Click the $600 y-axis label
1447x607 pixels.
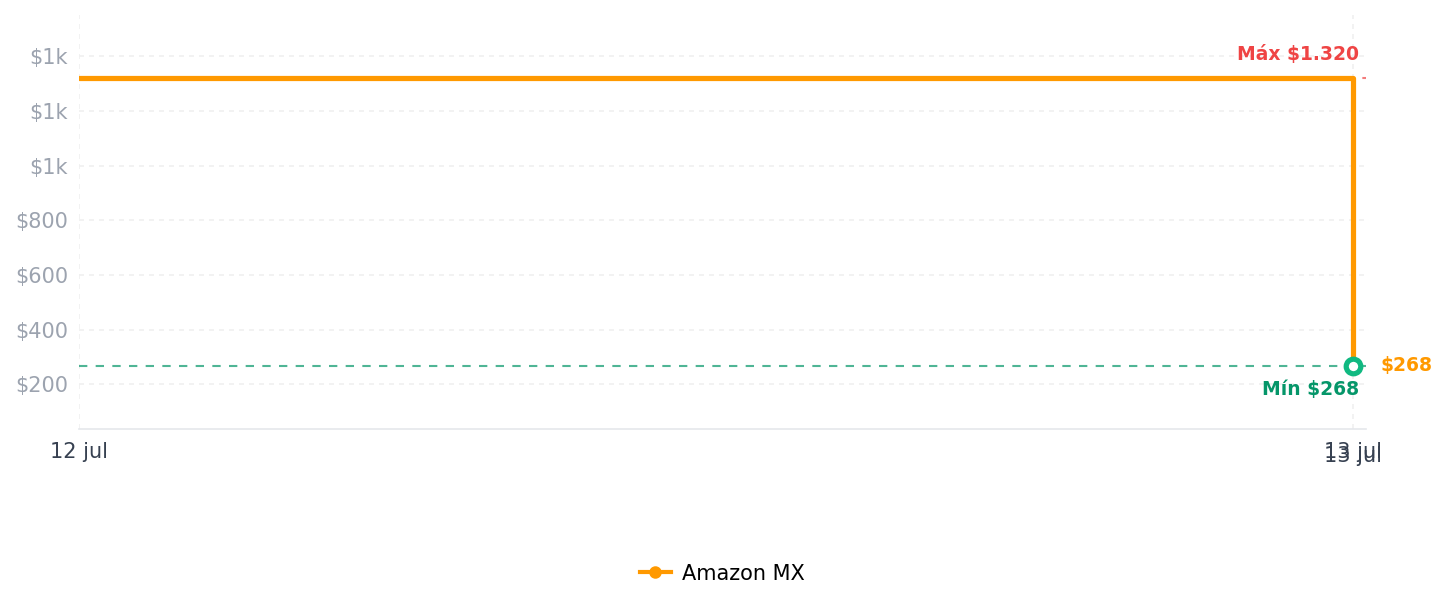[42, 276]
